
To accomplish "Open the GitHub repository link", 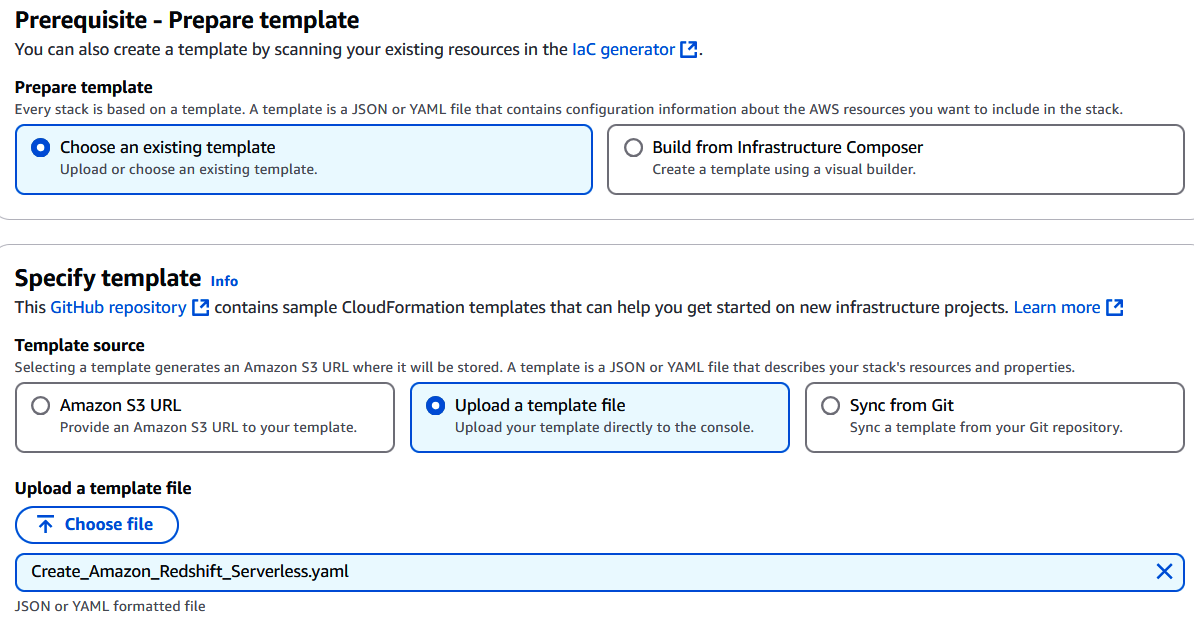I will point(120,307).
